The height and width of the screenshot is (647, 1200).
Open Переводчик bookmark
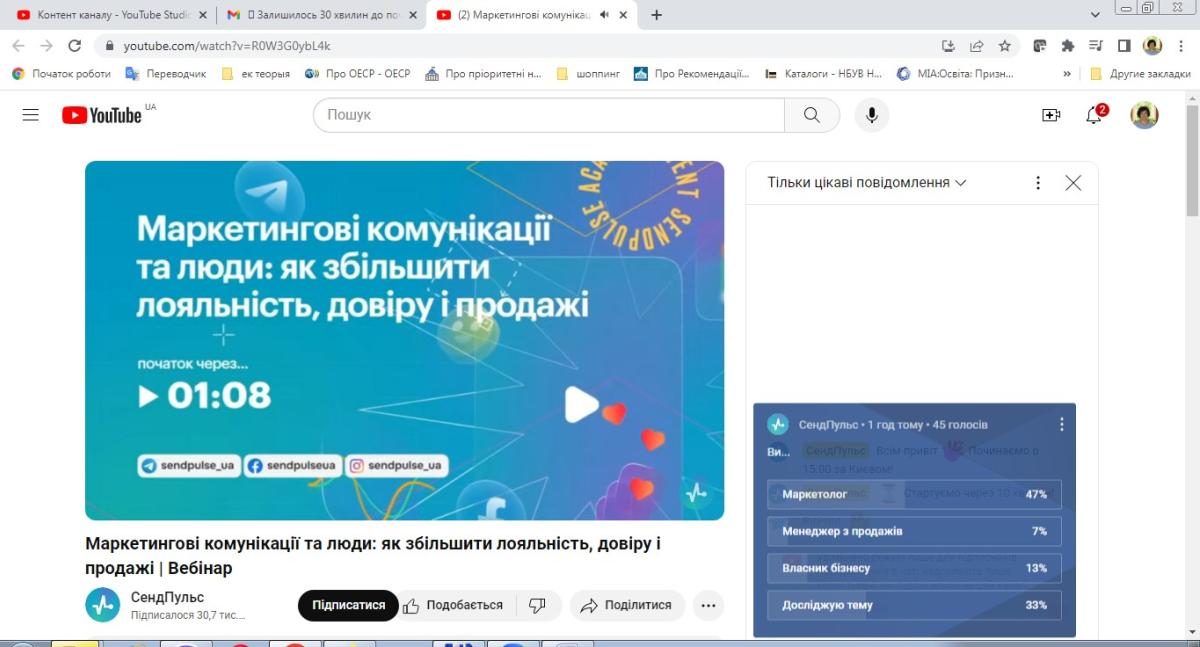coord(166,73)
